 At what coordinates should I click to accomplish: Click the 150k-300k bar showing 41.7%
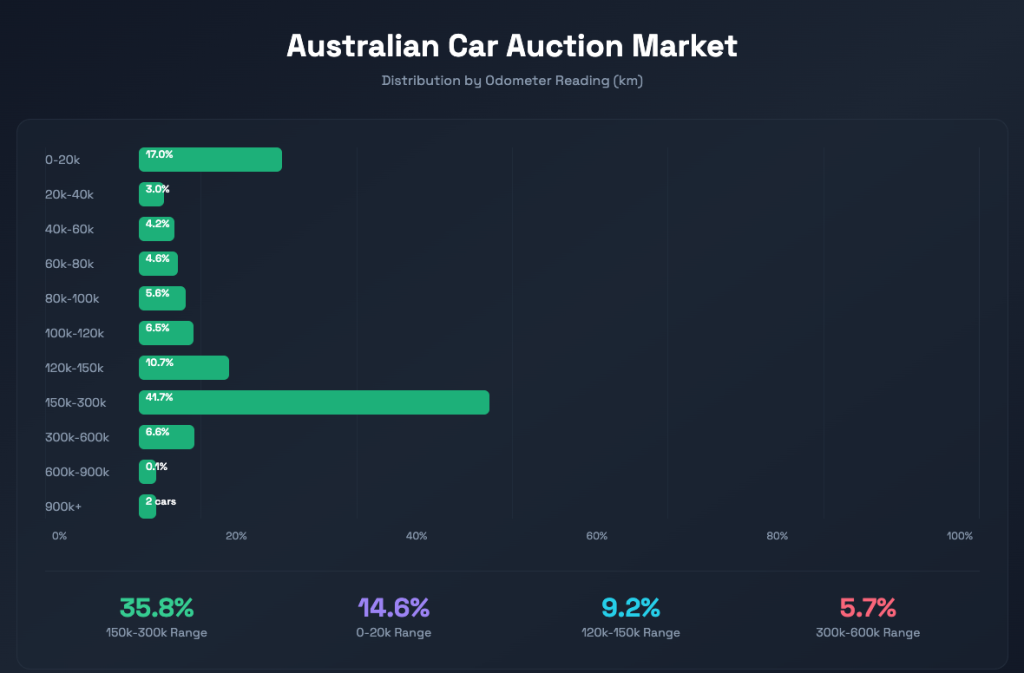[314, 402]
